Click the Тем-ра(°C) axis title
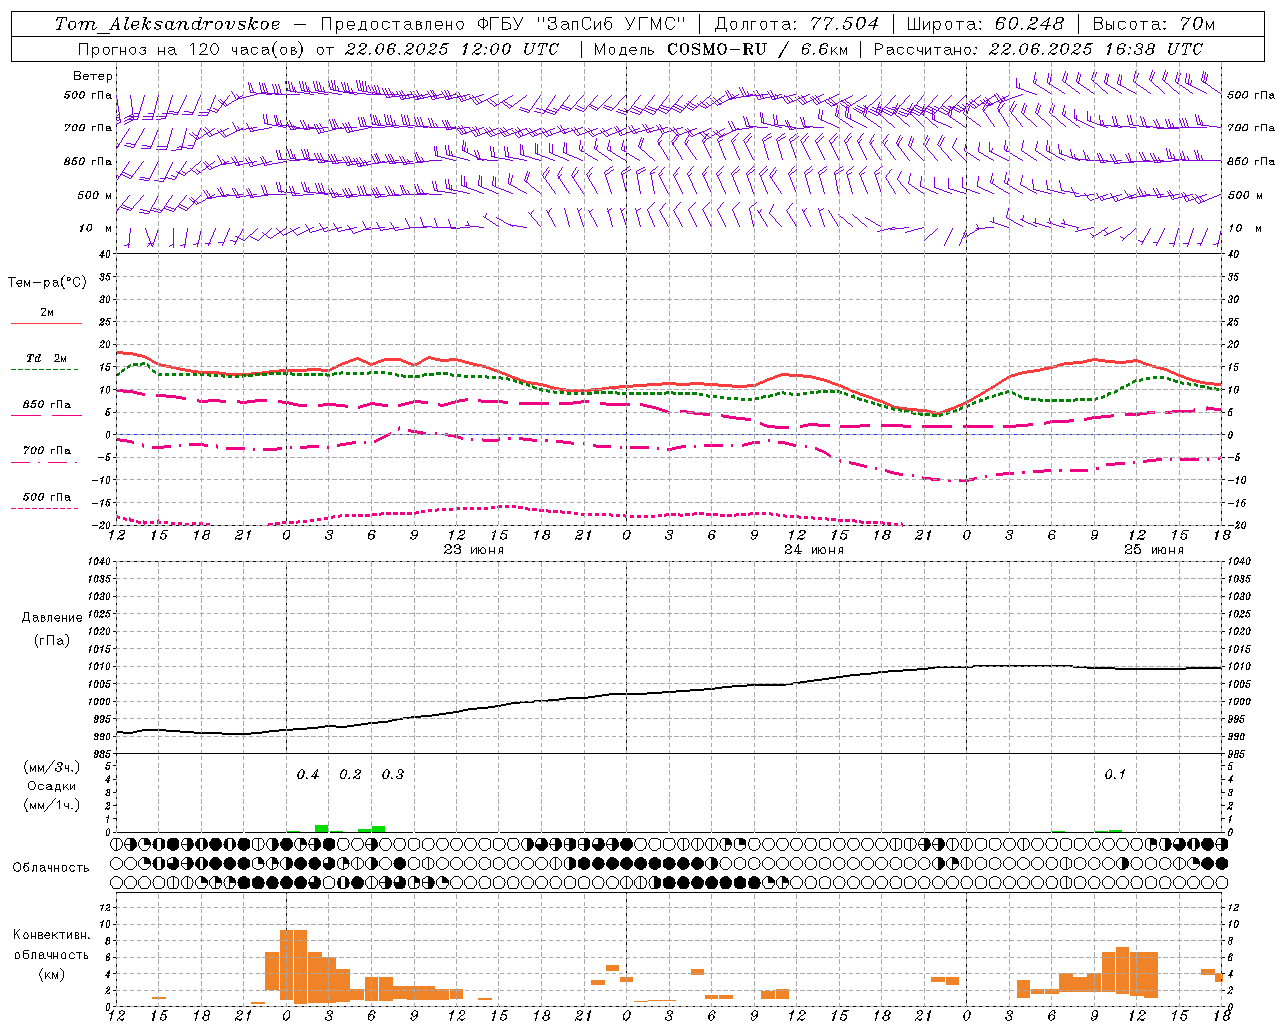This screenshot has width=1280, height=1024. (47, 283)
